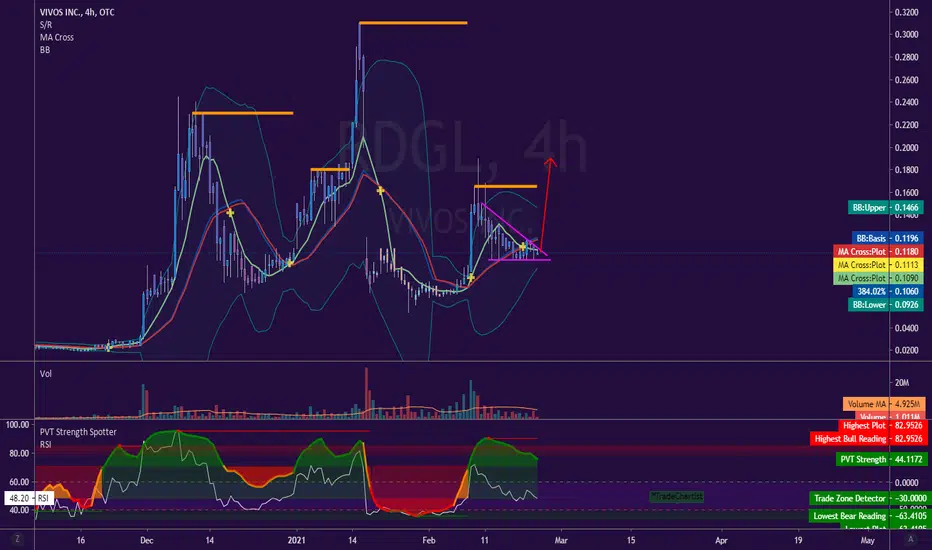The image size is (932, 550).
Task: Click the Dec date on the time axis
Action: coord(147,540)
